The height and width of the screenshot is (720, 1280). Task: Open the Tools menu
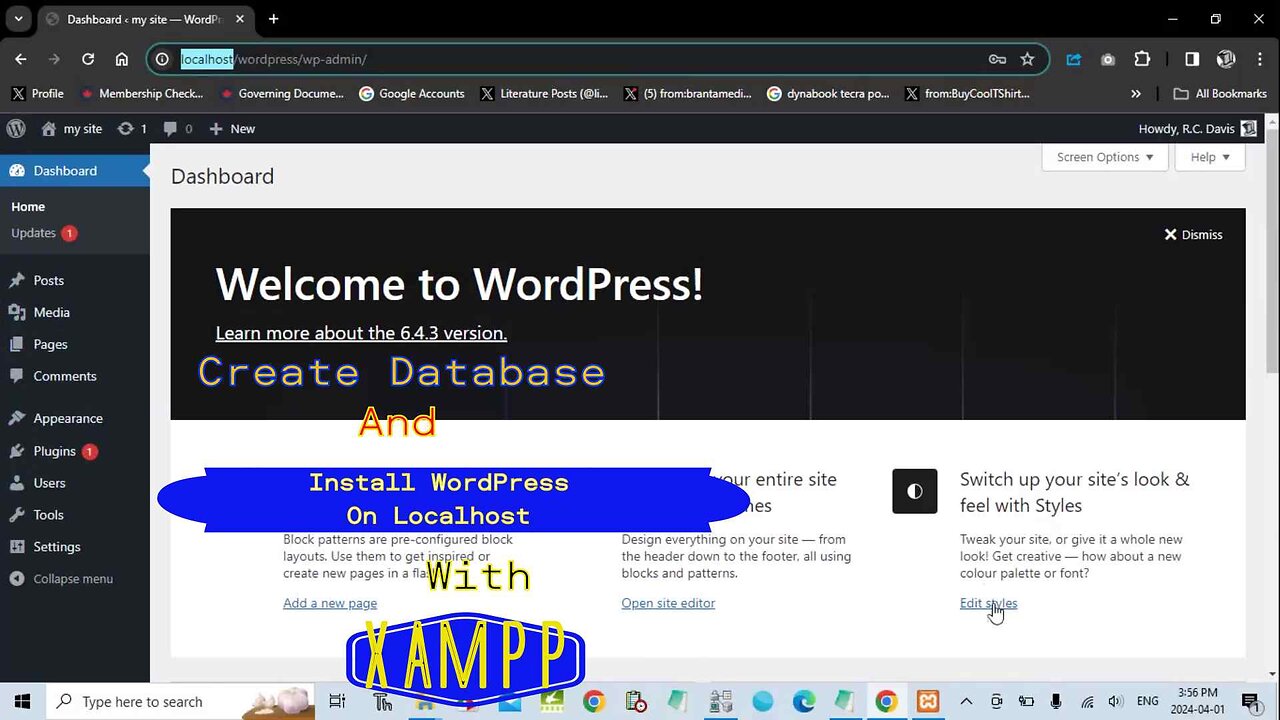(x=48, y=515)
